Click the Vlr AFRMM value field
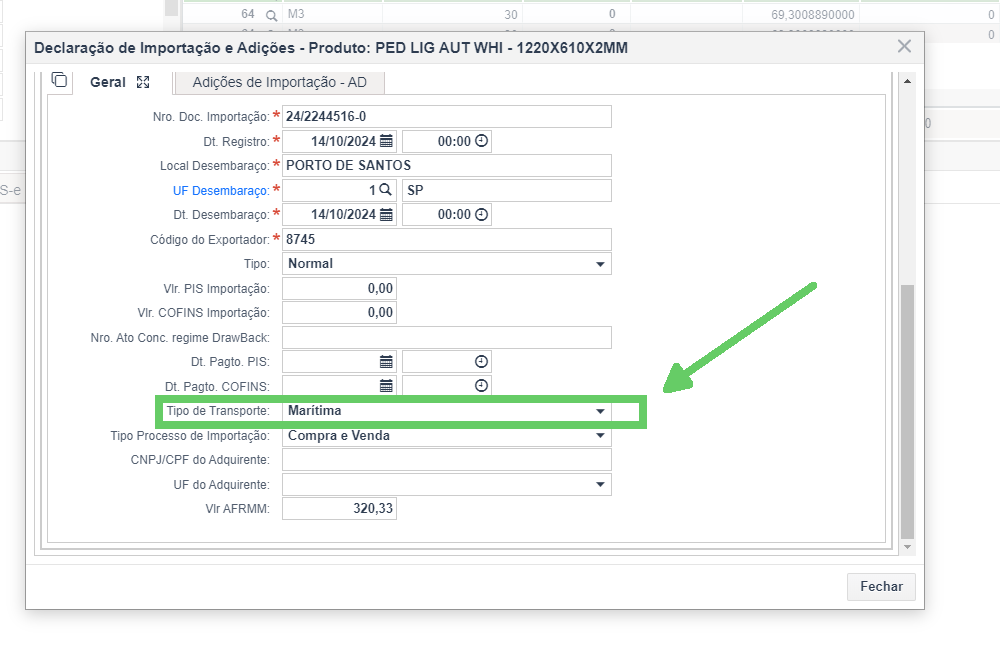The width and height of the screenshot is (1000, 659). click(x=339, y=508)
